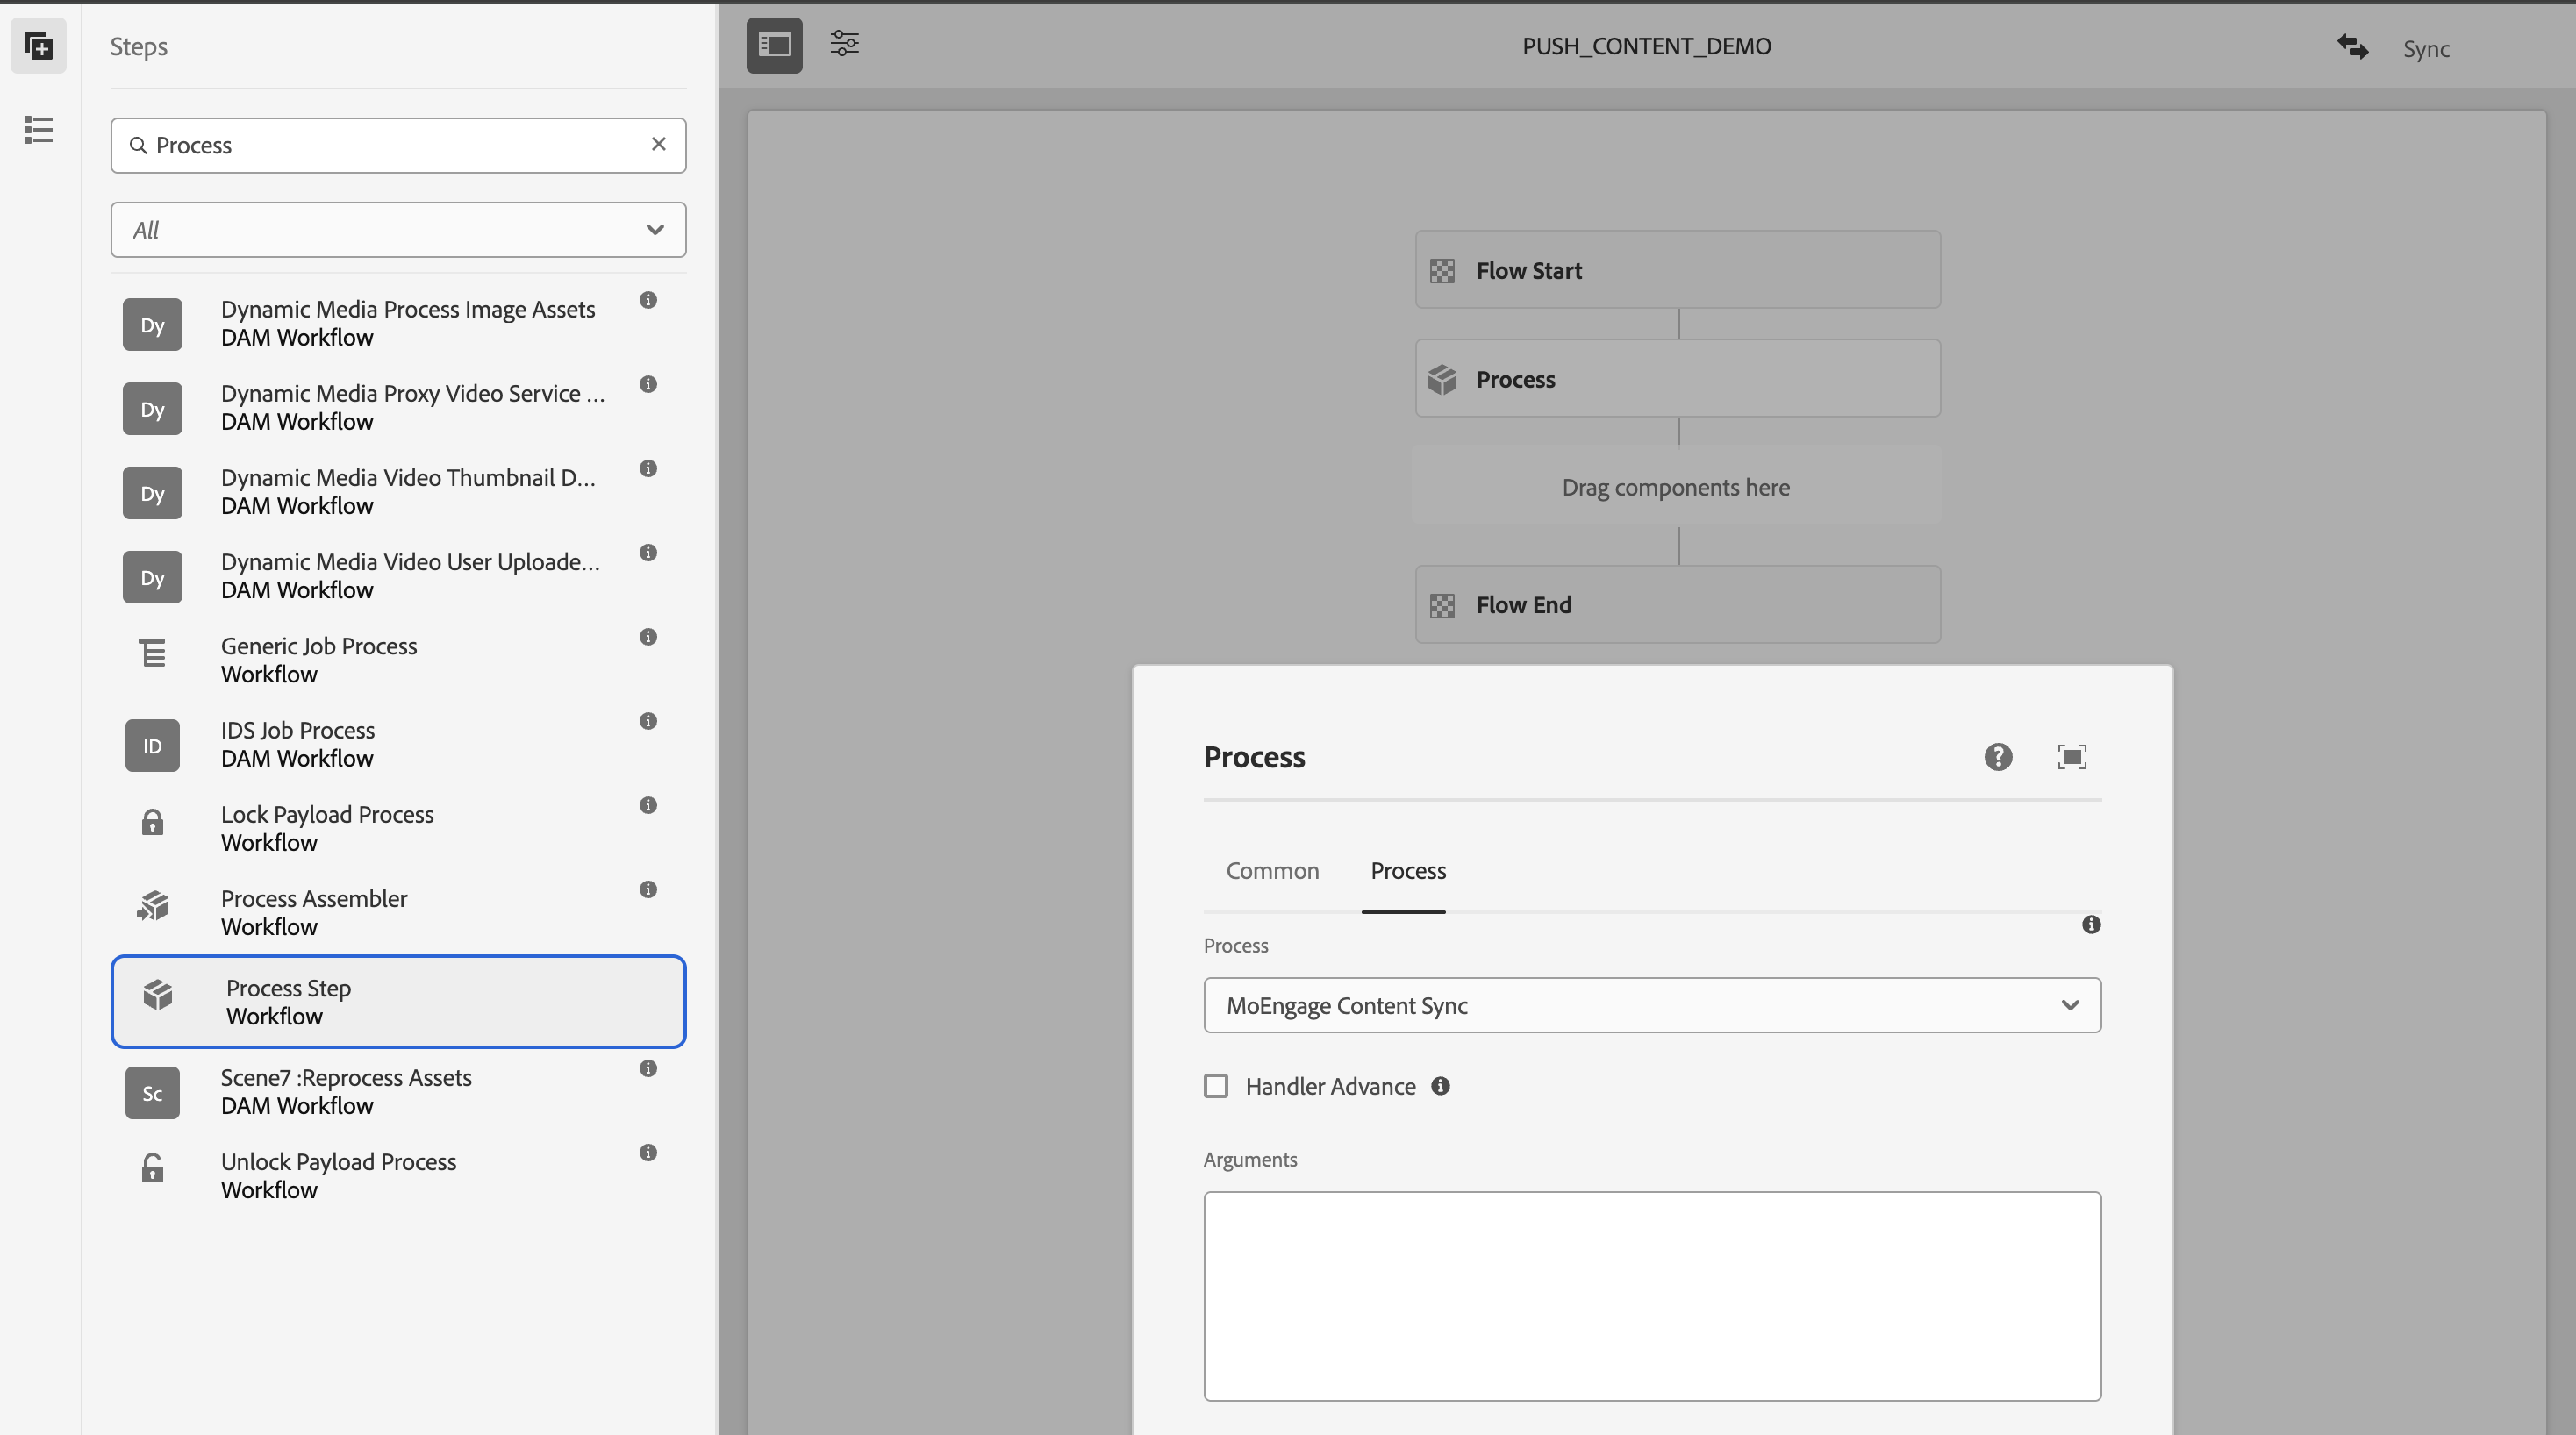Select the IDS Job Process step name
The height and width of the screenshot is (1435, 2576).
(x=298, y=730)
